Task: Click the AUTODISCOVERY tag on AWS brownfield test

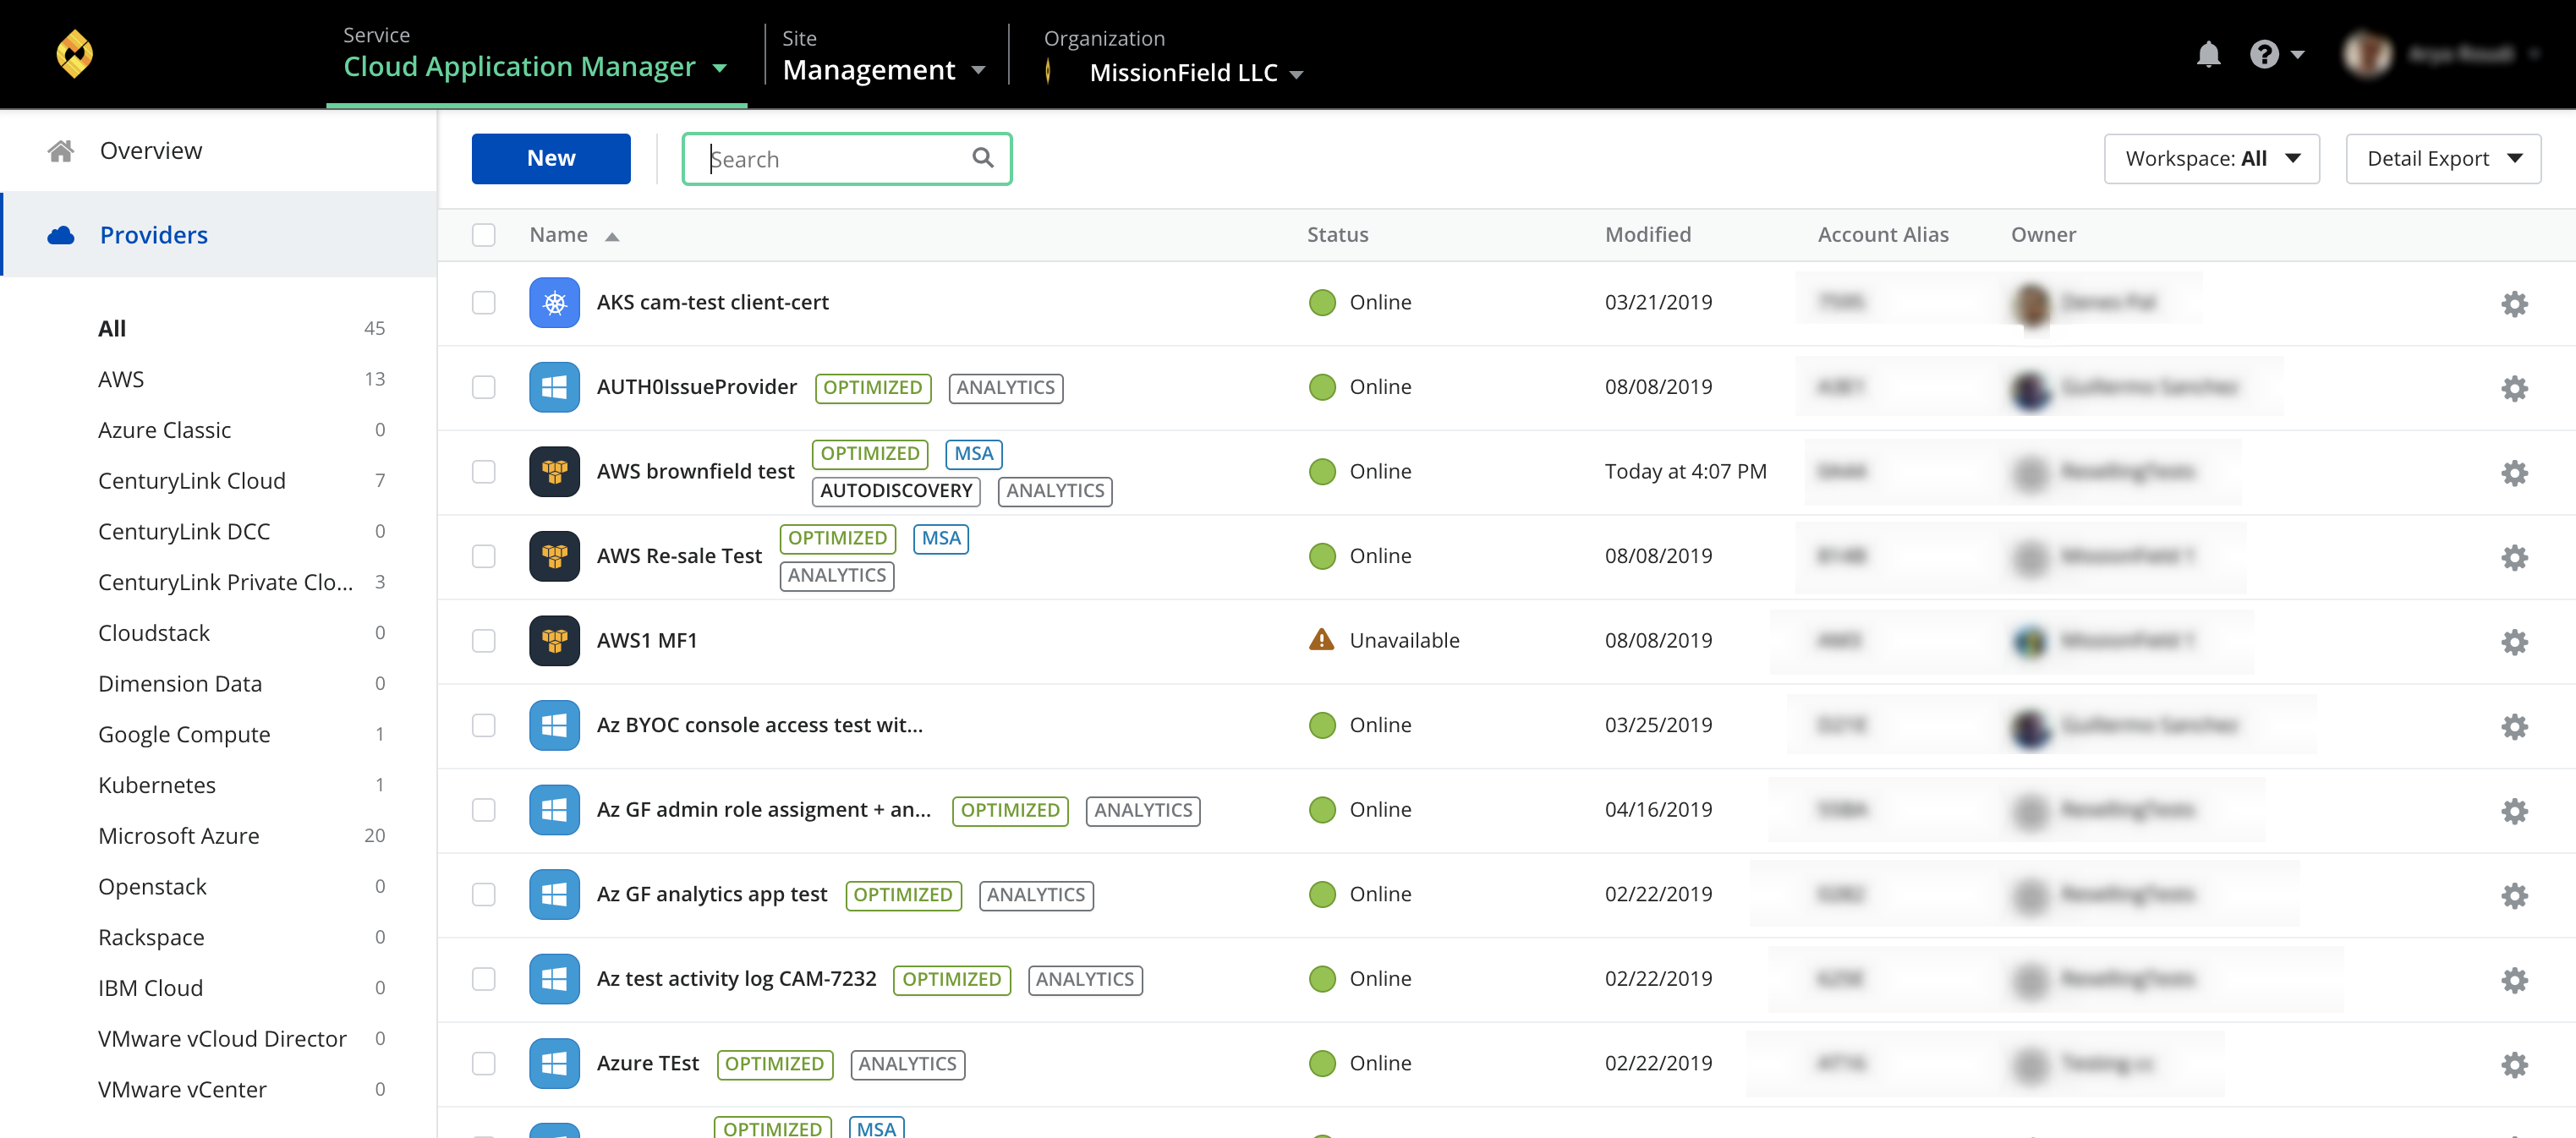Action: 896,491
